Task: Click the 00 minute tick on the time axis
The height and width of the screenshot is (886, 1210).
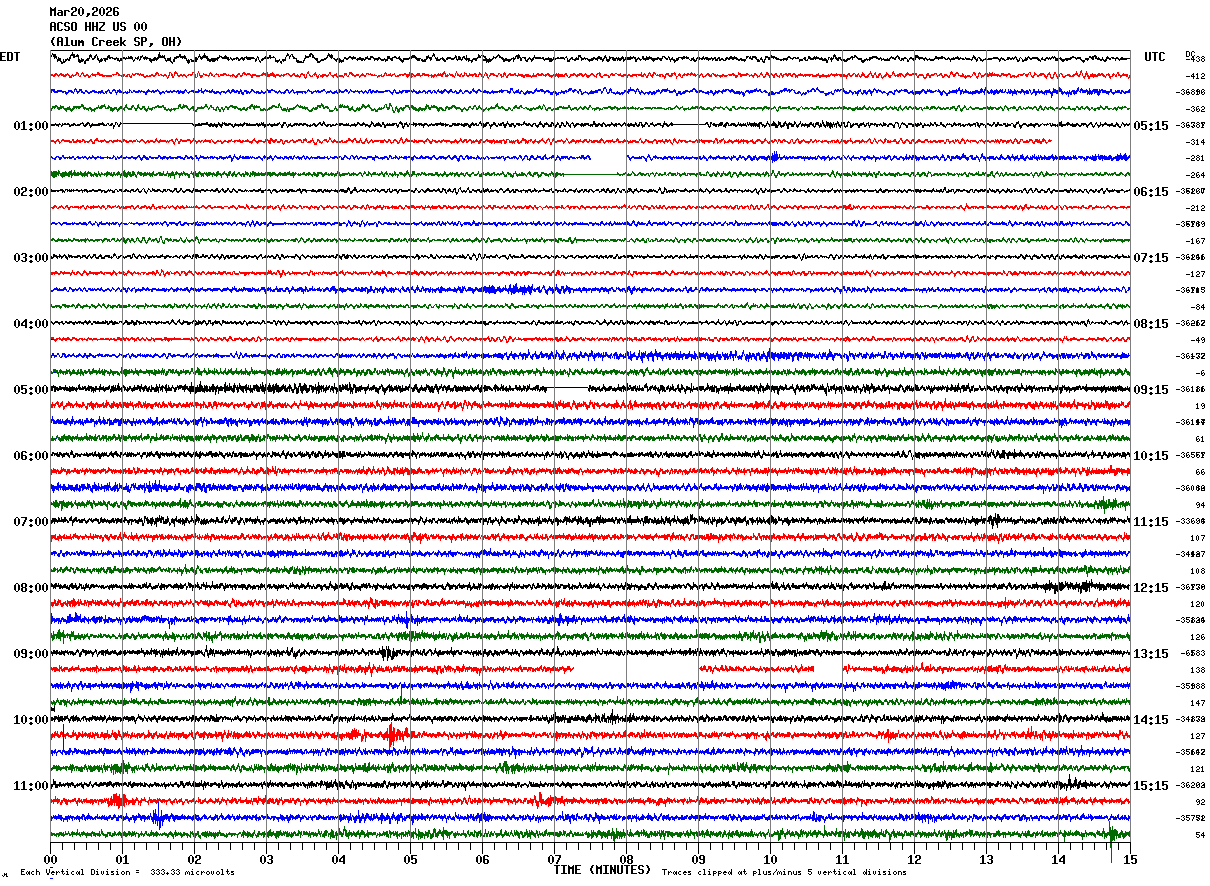Action: [50, 859]
